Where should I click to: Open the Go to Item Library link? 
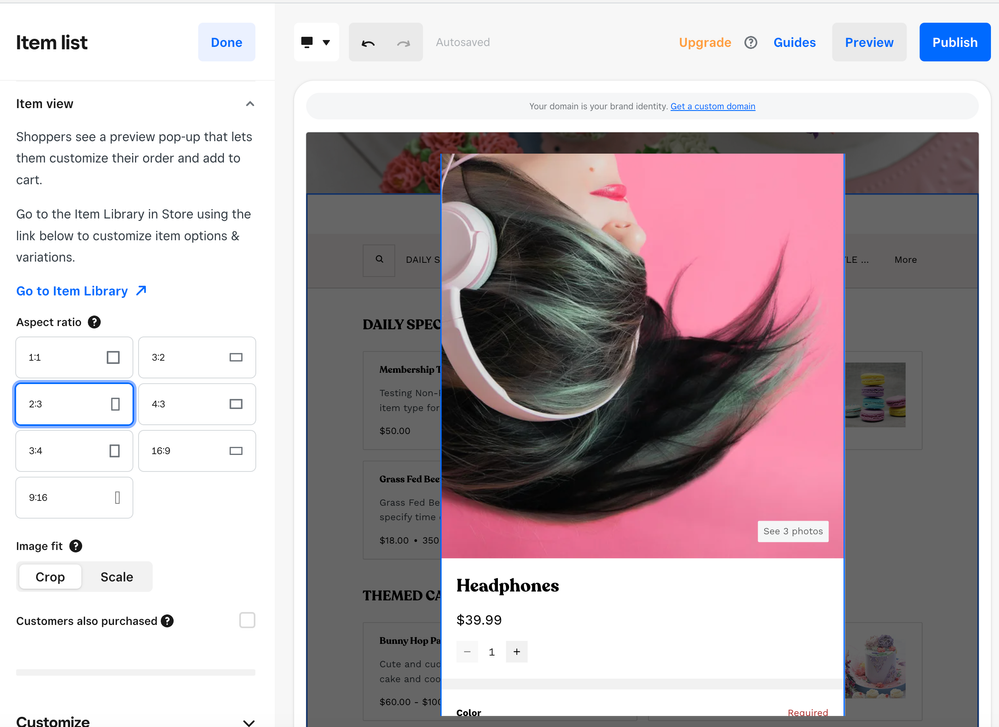click(81, 291)
